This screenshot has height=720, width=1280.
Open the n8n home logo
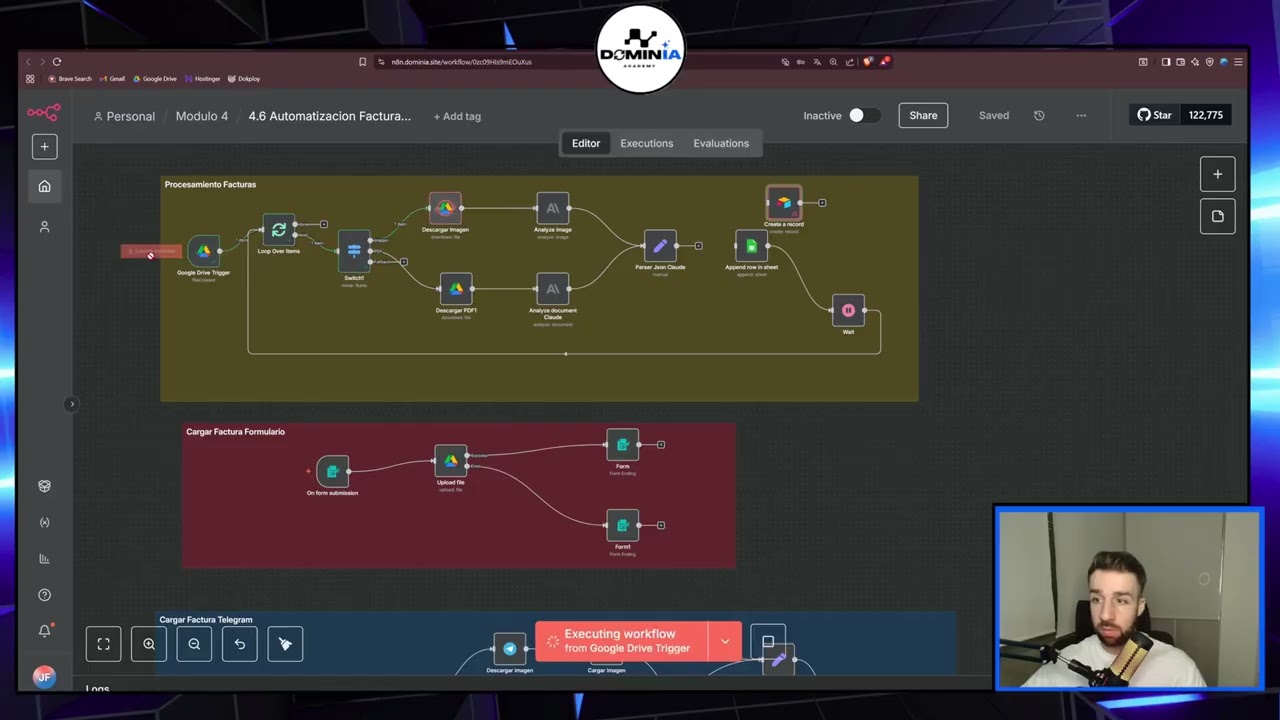[44, 113]
